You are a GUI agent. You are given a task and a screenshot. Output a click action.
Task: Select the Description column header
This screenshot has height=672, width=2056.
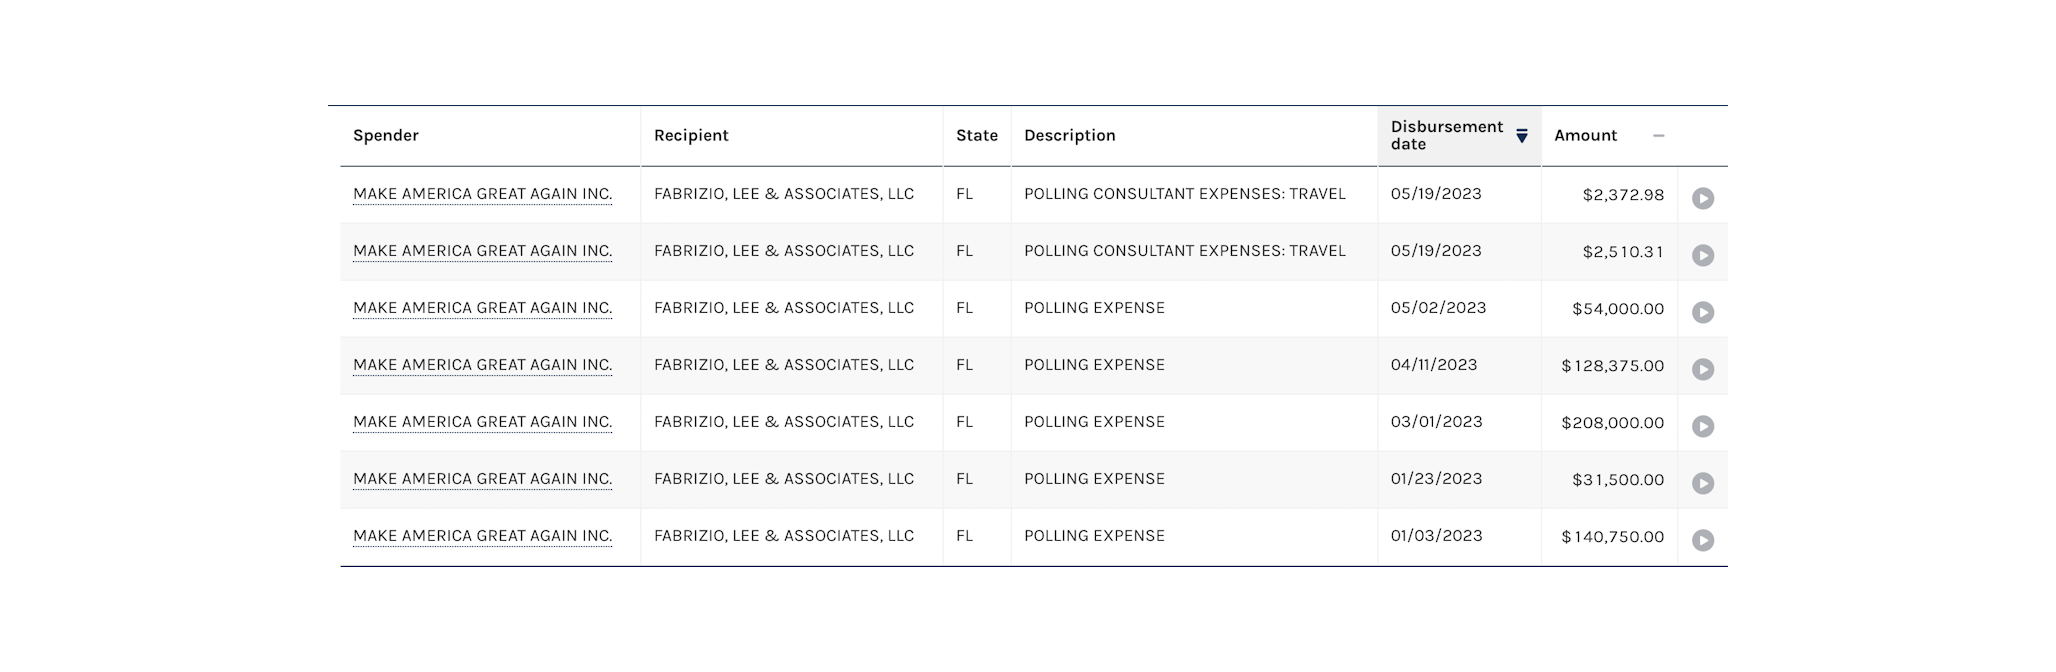[1070, 136]
